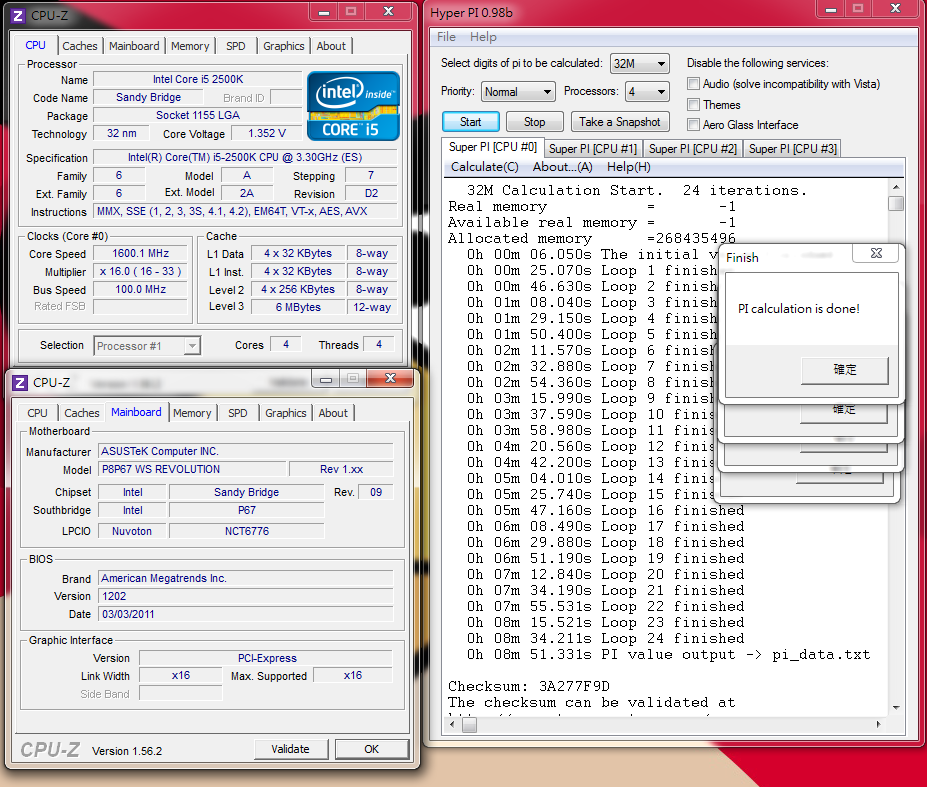Image resolution: width=927 pixels, height=787 pixels.
Task: Click the scroll up arrow of Super PI log
Action: point(896,187)
